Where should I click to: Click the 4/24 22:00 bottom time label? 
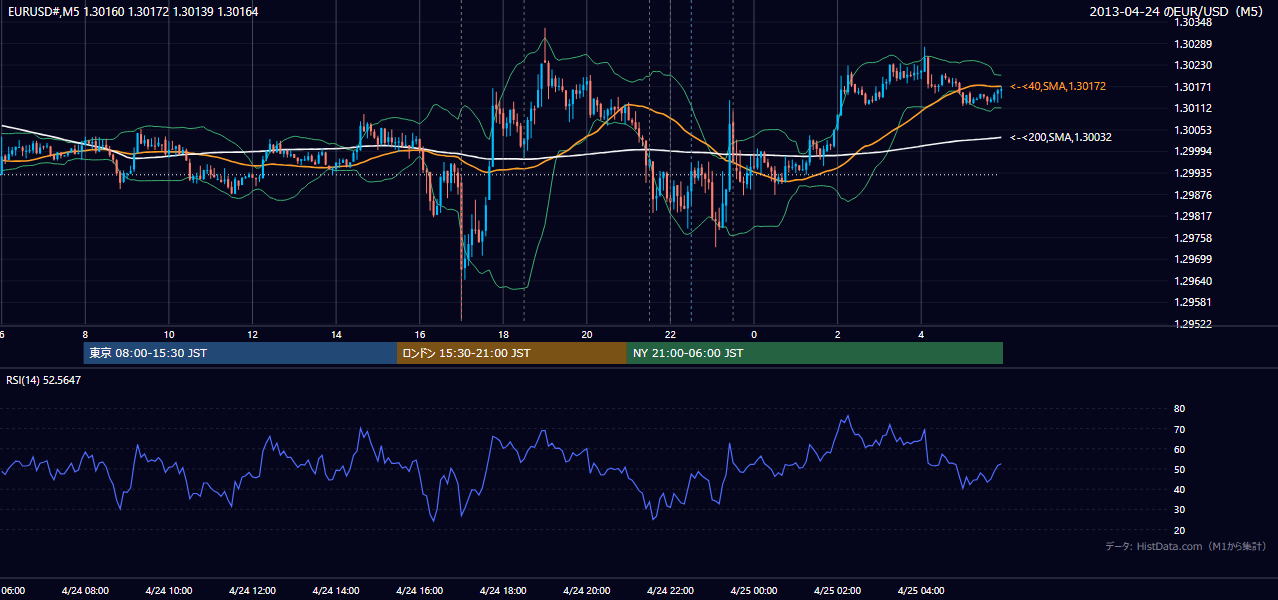point(671,590)
